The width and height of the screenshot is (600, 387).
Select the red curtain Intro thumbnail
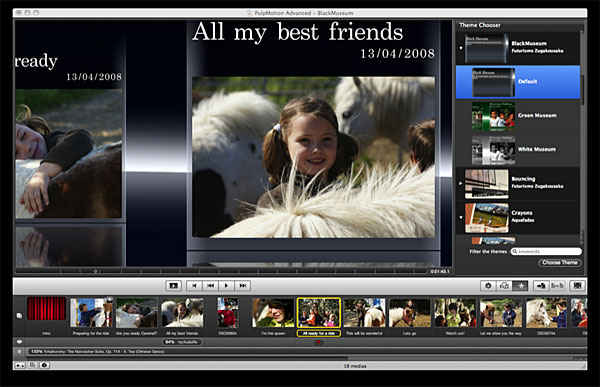coord(46,309)
